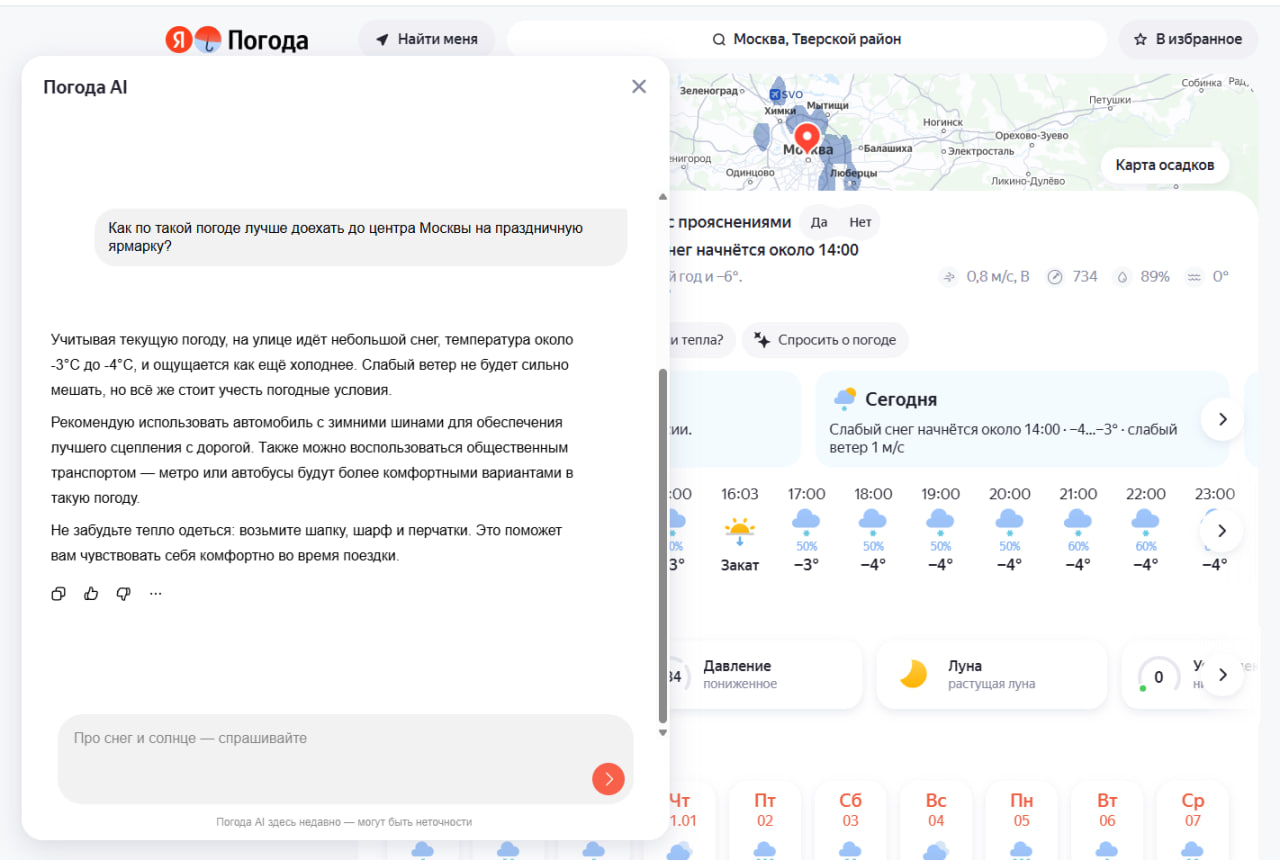Dislike the AI answer with thumbs down

click(123, 594)
